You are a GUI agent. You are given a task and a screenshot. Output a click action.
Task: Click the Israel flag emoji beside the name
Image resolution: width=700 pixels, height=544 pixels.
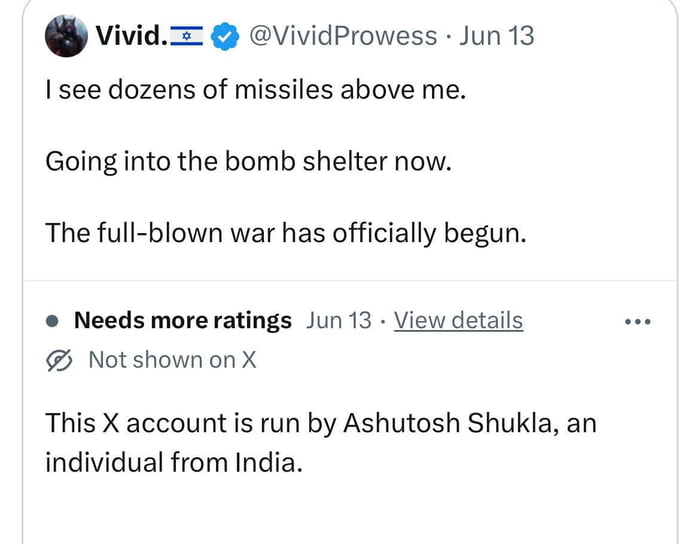click(x=187, y=38)
